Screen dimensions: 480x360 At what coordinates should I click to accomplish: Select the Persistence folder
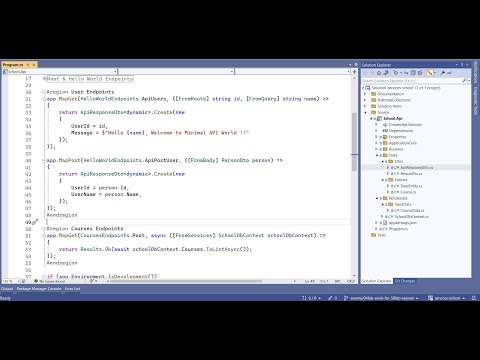click(x=398, y=198)
